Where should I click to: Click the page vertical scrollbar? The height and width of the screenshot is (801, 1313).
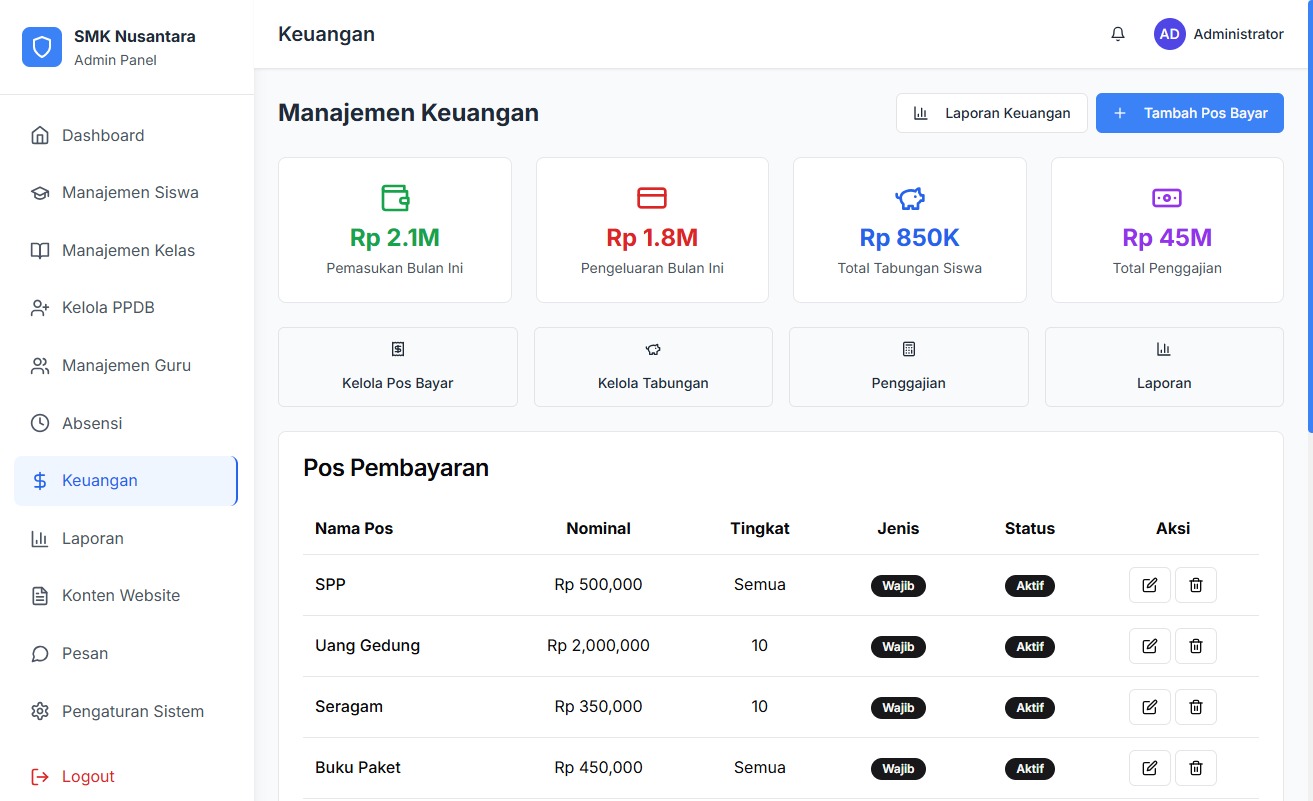tap(1309, 250)
